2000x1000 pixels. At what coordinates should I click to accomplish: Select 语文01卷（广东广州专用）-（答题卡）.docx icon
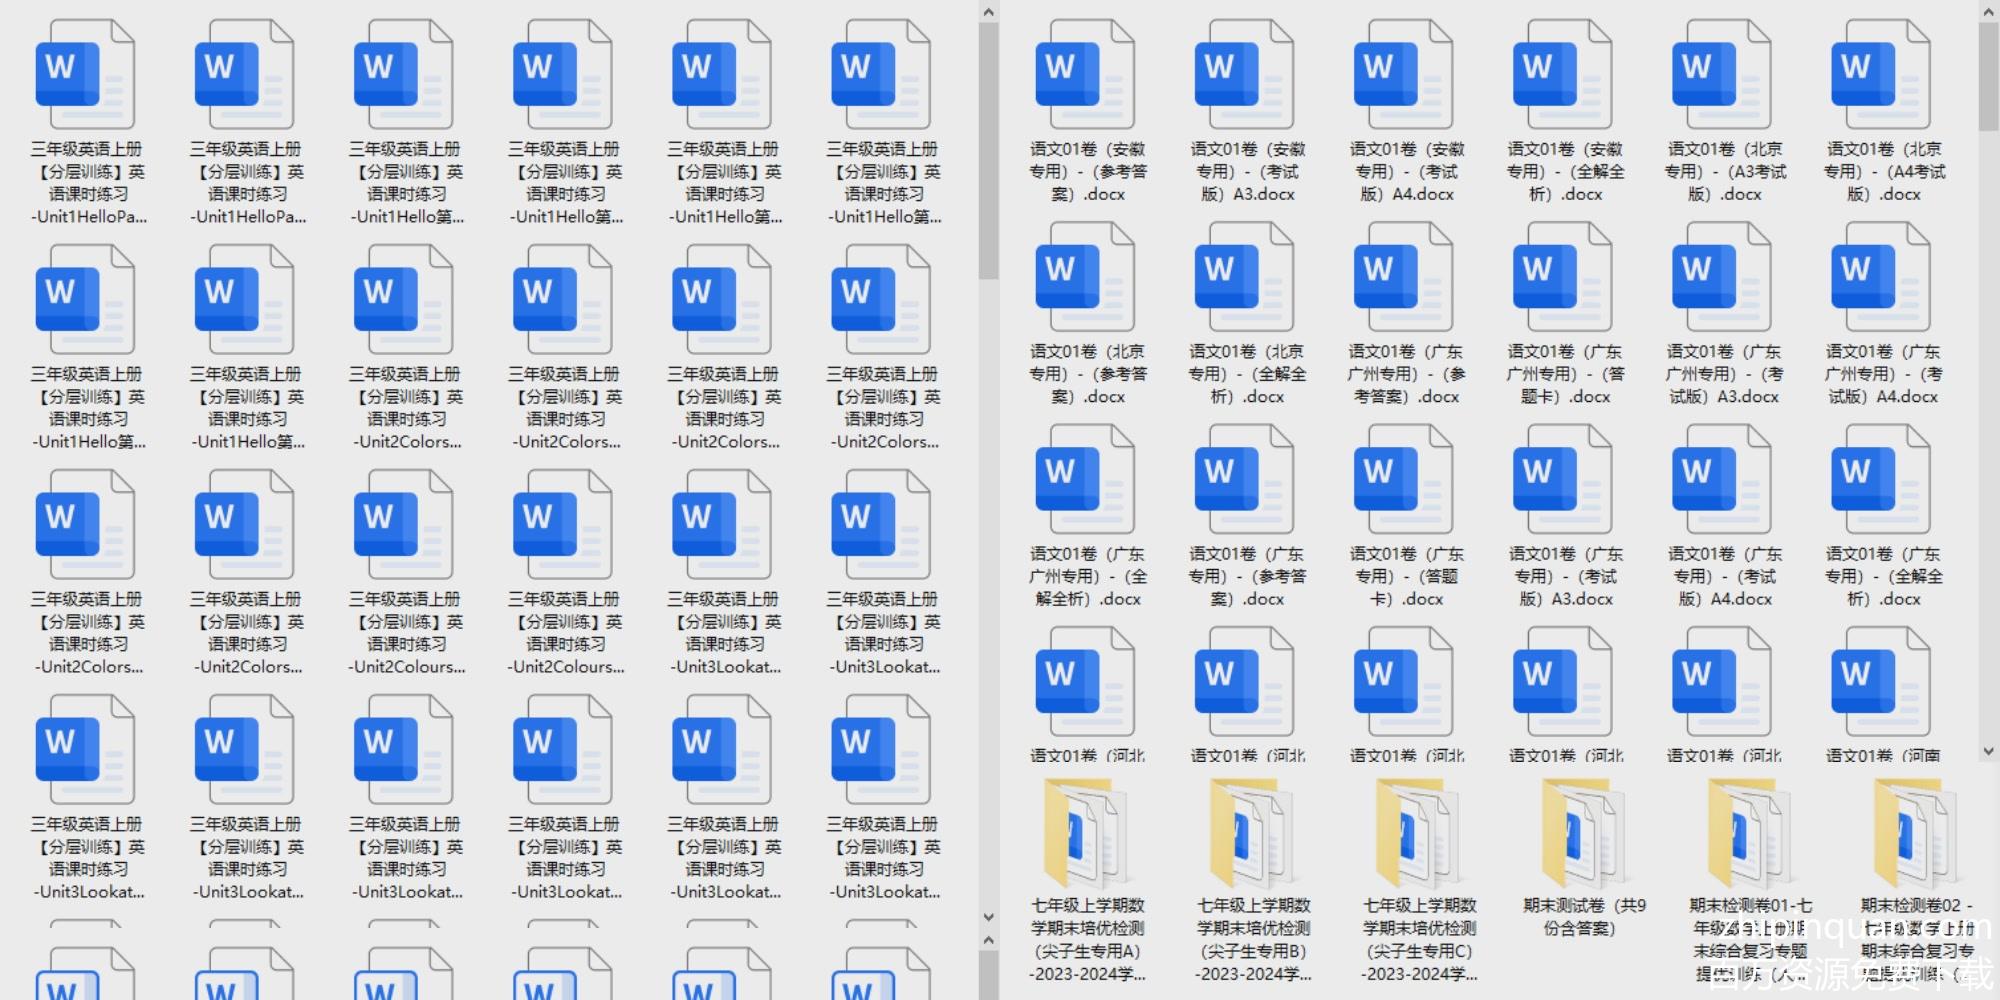1563,277
